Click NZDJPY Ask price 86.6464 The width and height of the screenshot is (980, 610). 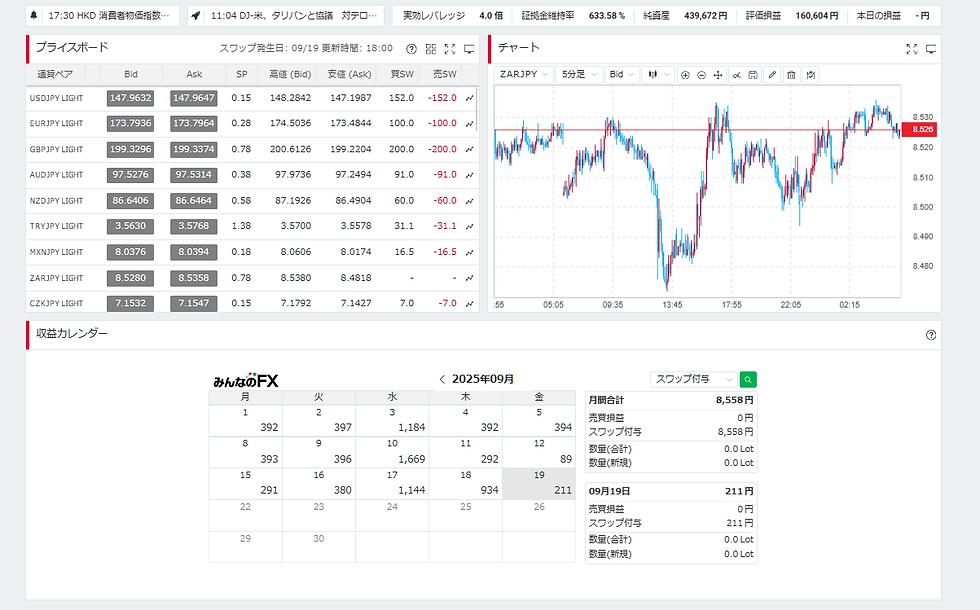(x=194, y=201)
